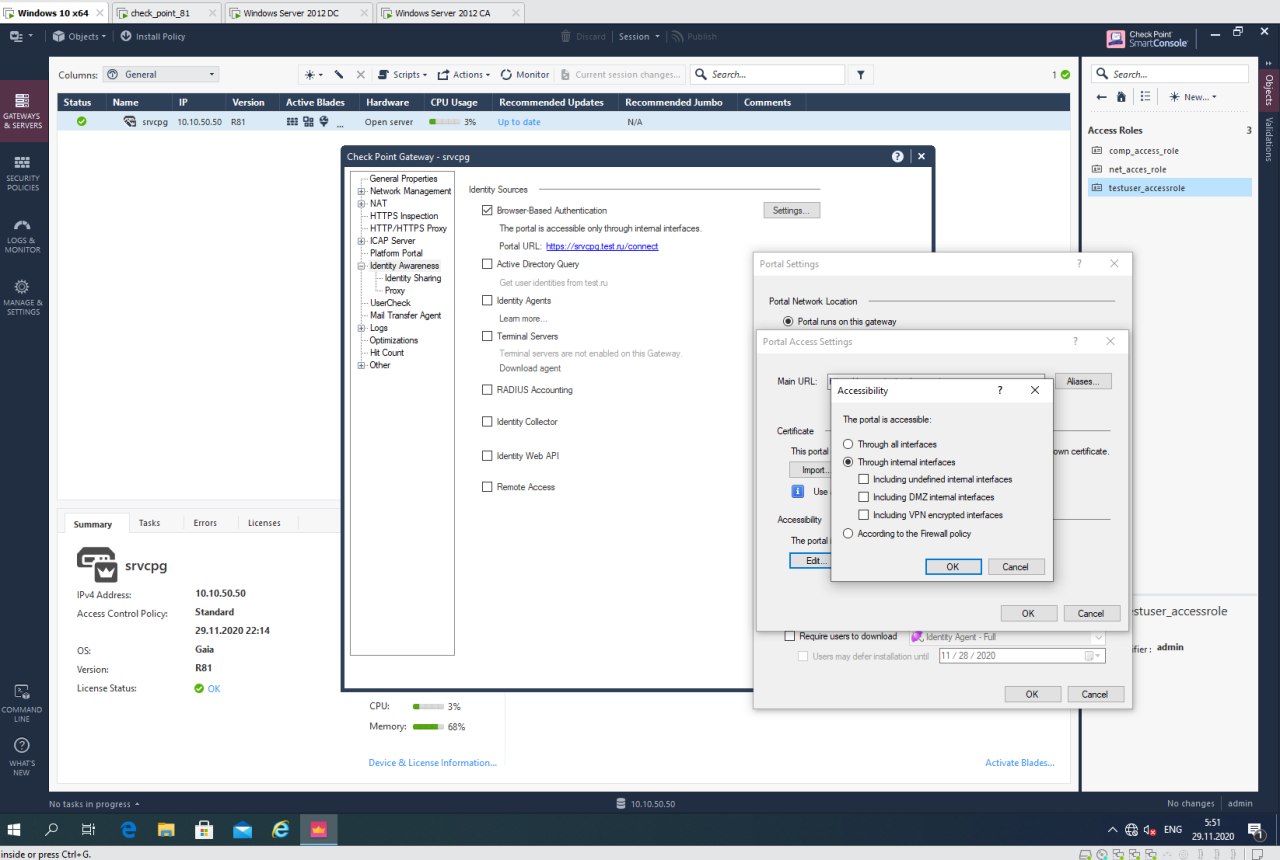
Task: Click the green status icon of the srvcpg row
Action: pyautogui.click(x=82, y=121)
